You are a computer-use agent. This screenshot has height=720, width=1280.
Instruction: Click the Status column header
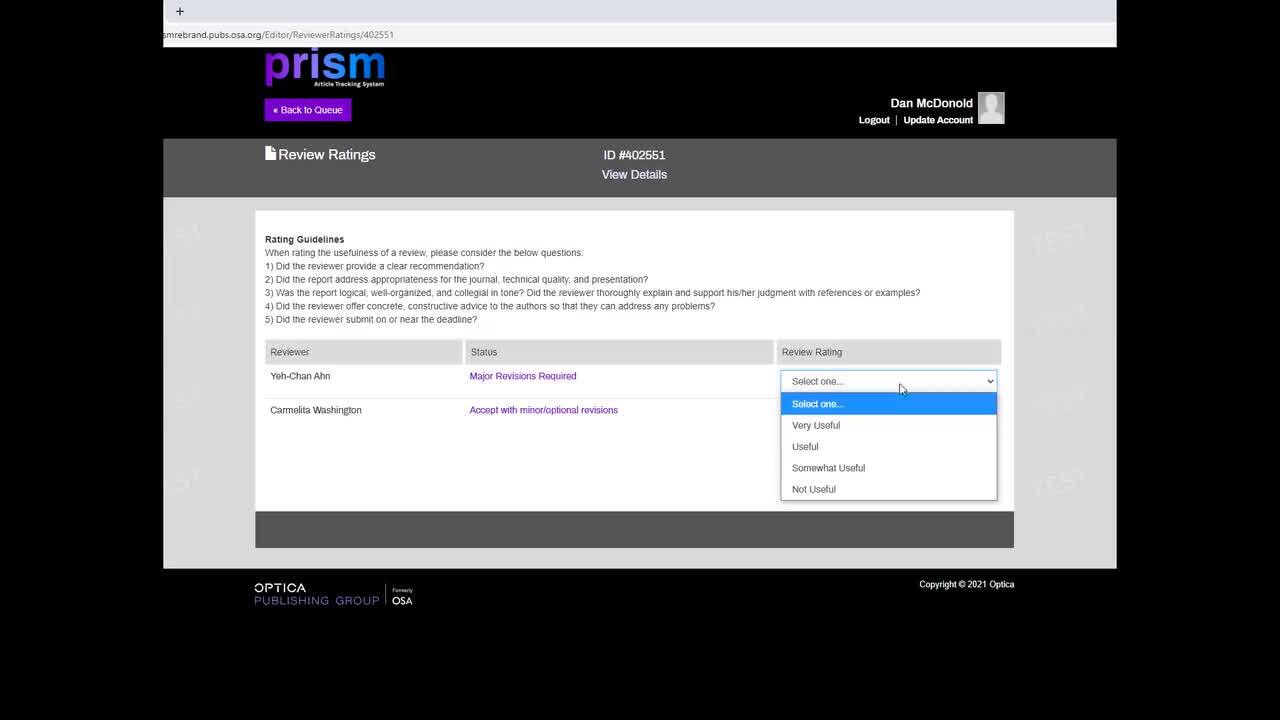point(619,352)
